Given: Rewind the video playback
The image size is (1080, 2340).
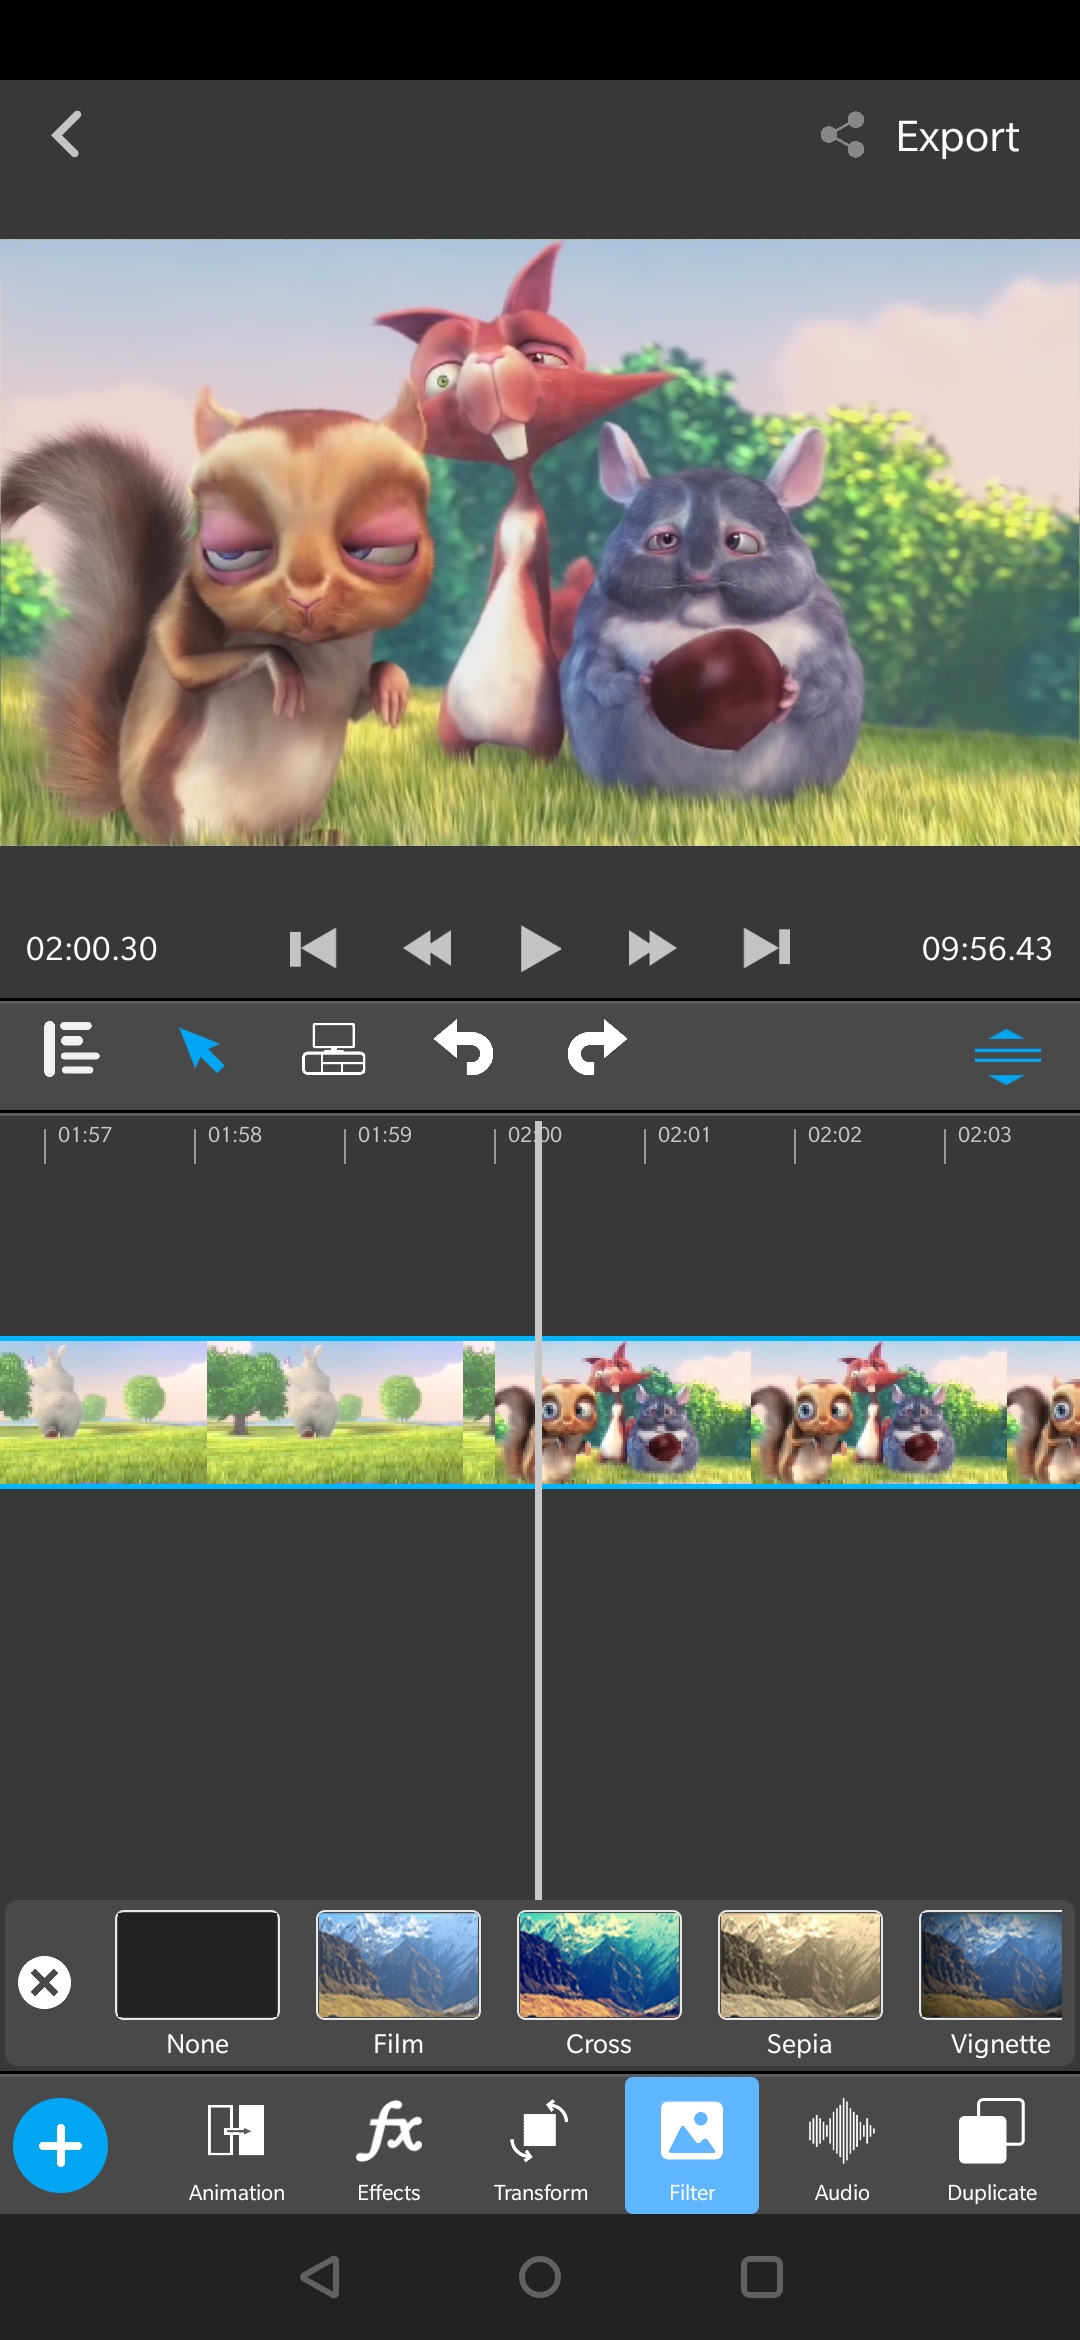Looking at the screenshot, I should [428, 948].
